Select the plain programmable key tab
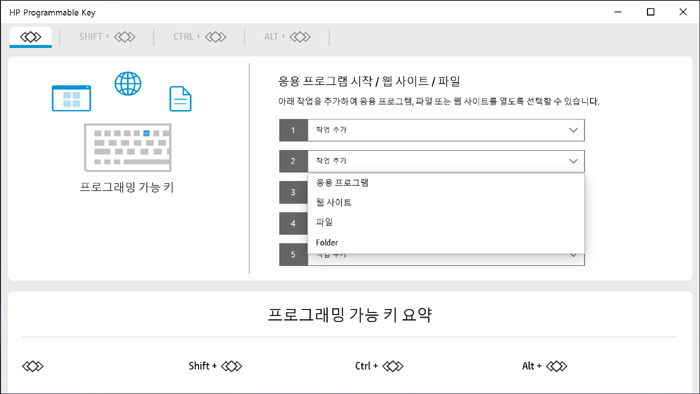The width and height of the screenshot is (700, 394). click(30, 37)
